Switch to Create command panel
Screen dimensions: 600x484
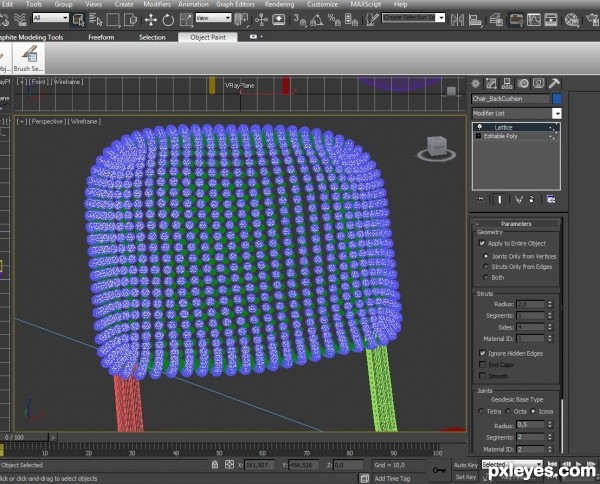(476, 83)
